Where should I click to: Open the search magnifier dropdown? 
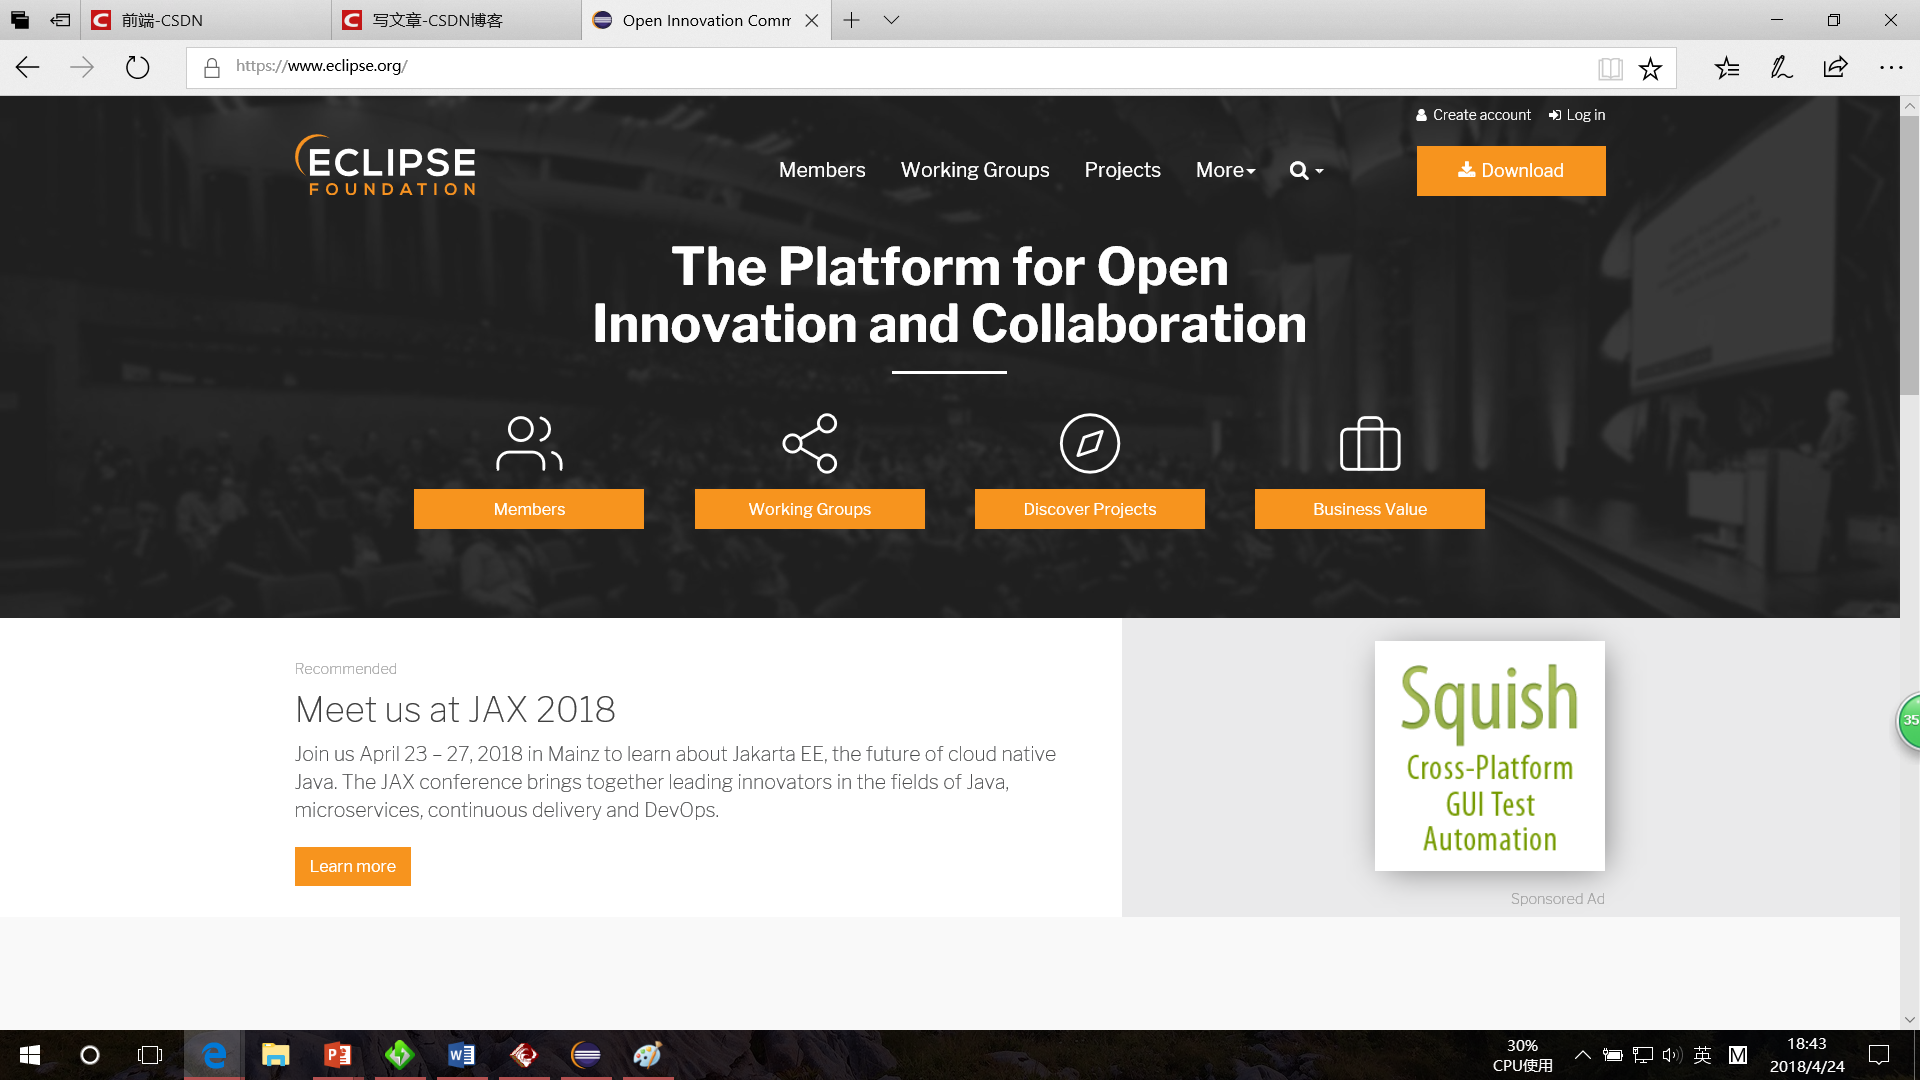1306,170
